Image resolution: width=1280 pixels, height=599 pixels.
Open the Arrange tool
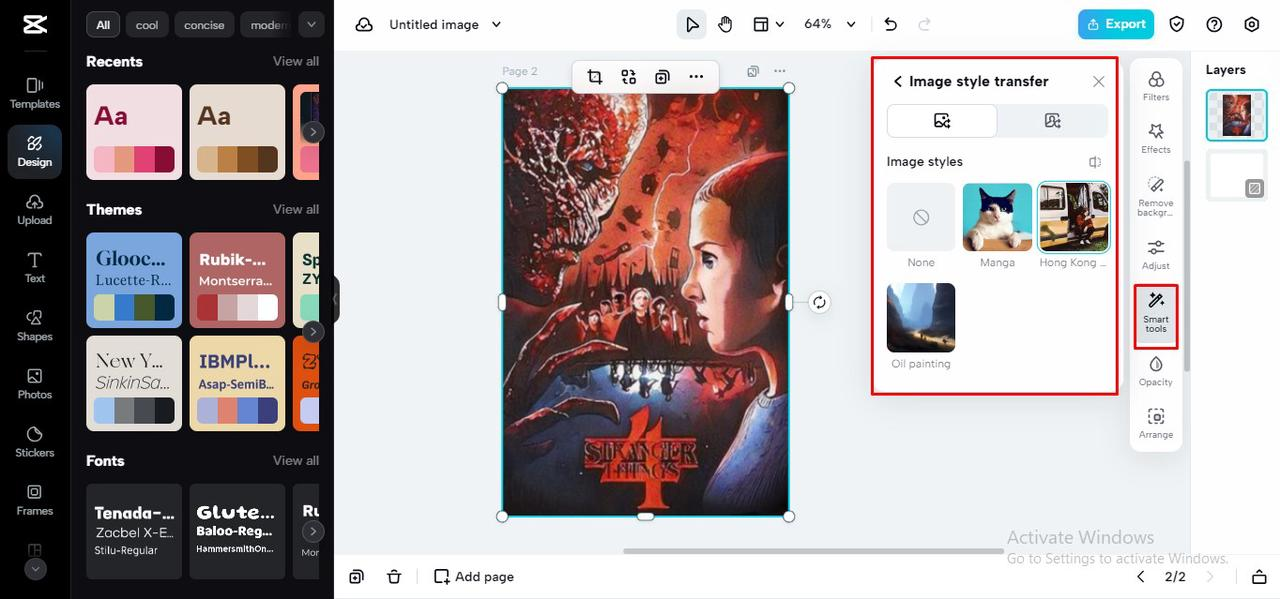coord(1156,423)
